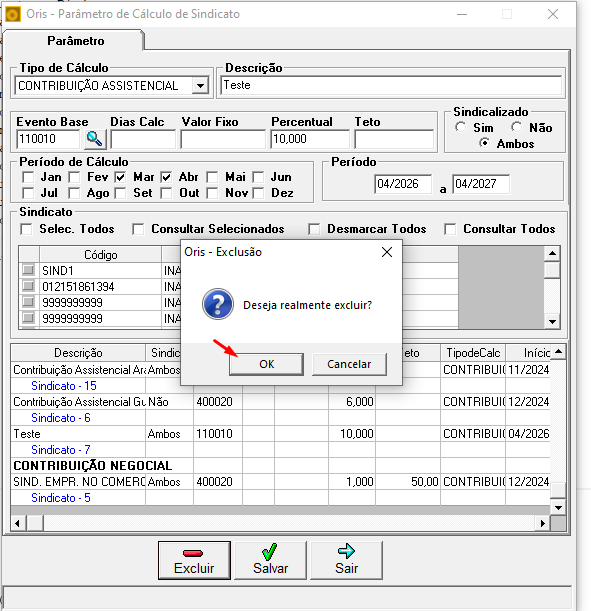Image resolution: width=591 pixels, height=611 pixels.
Task: Switch to the Parâmetro tab
Action: (x=76, y=41)
